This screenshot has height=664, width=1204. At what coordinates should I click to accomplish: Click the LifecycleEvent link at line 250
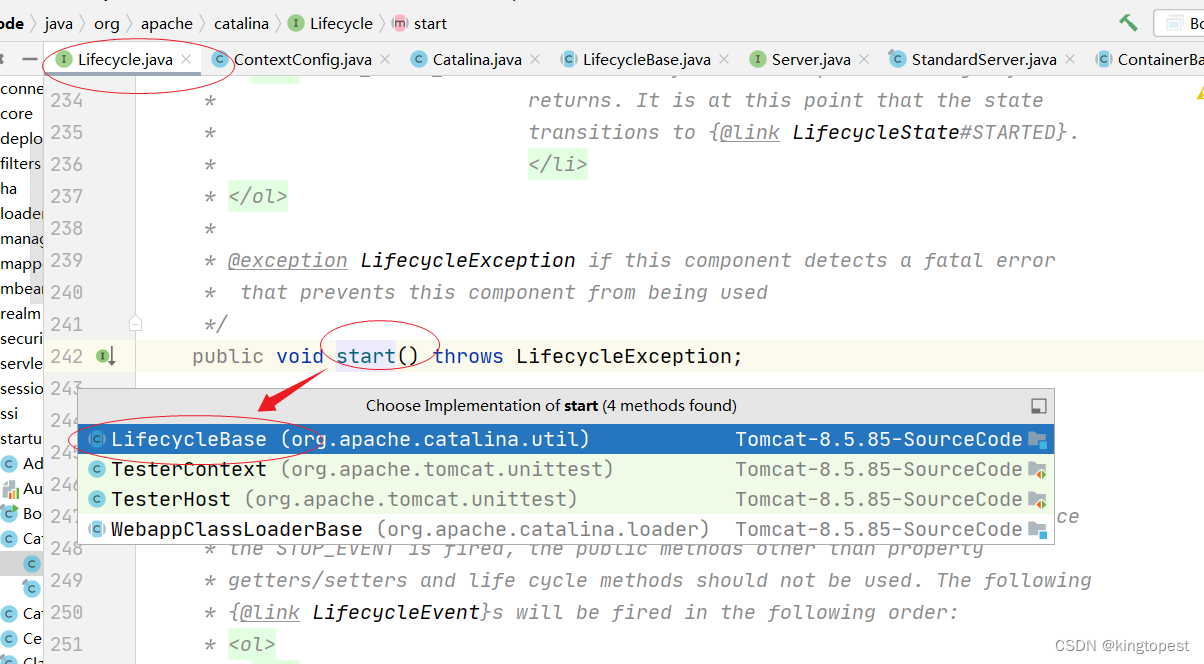click(397, 612)
